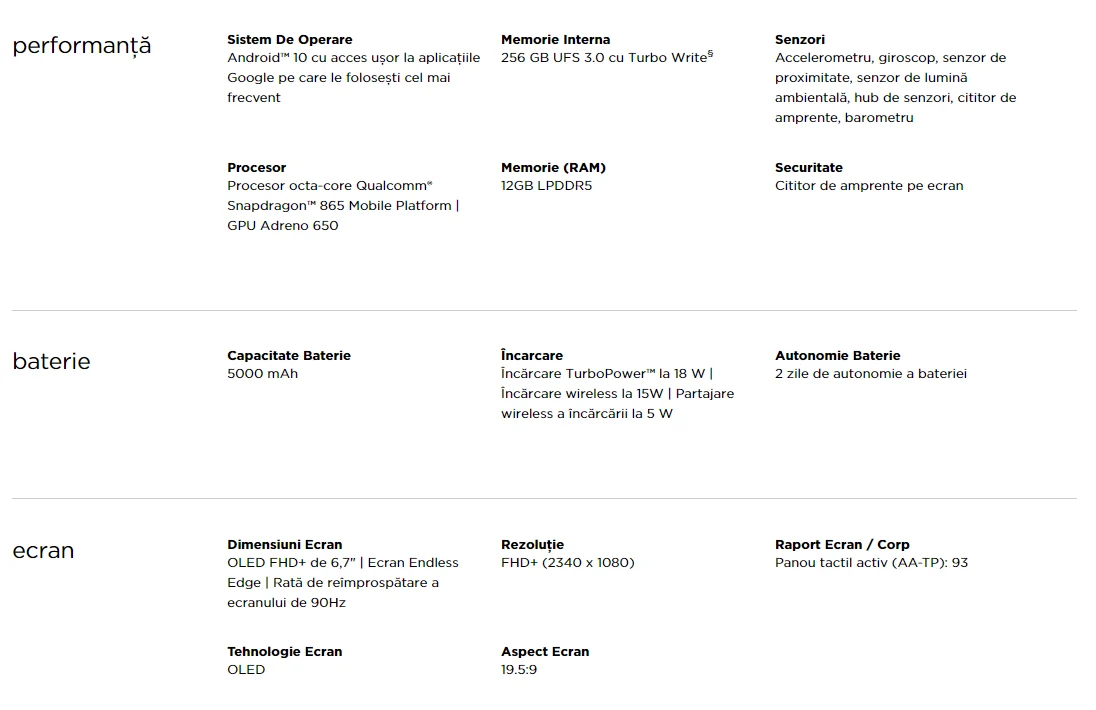Image resolution: width=1096 pixels, height=710 pixels.
Task: Click the 5000 mAh battery value
Action: coord(263,374)
